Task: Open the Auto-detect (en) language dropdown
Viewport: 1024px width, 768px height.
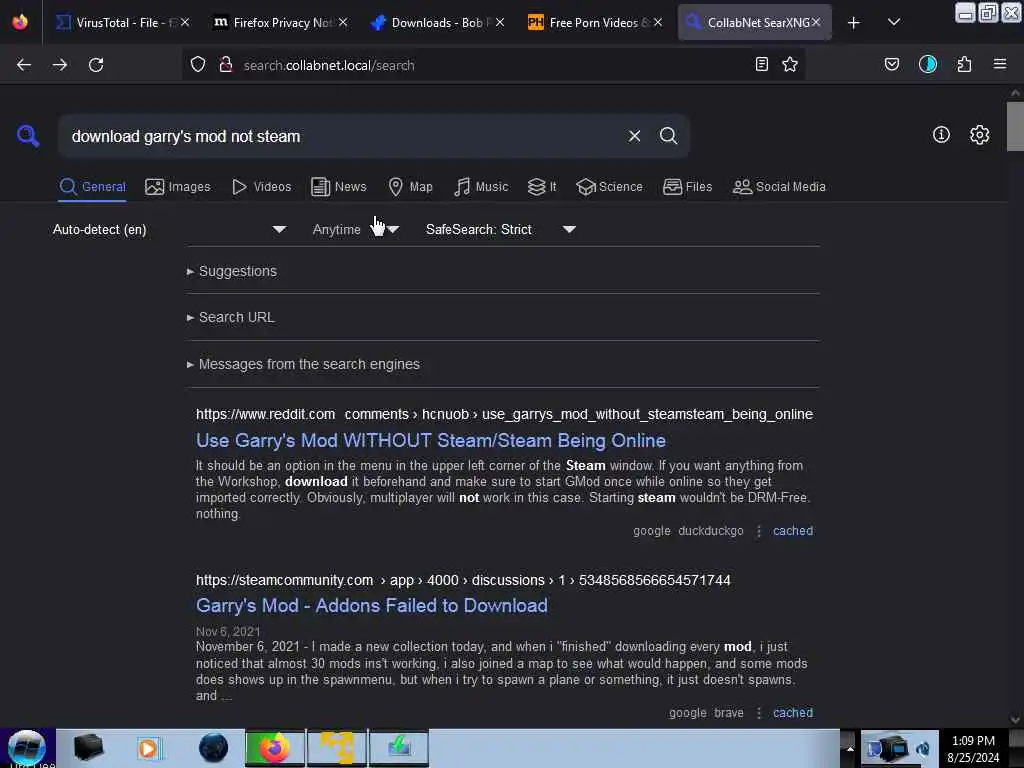Action: coord(169,229)
